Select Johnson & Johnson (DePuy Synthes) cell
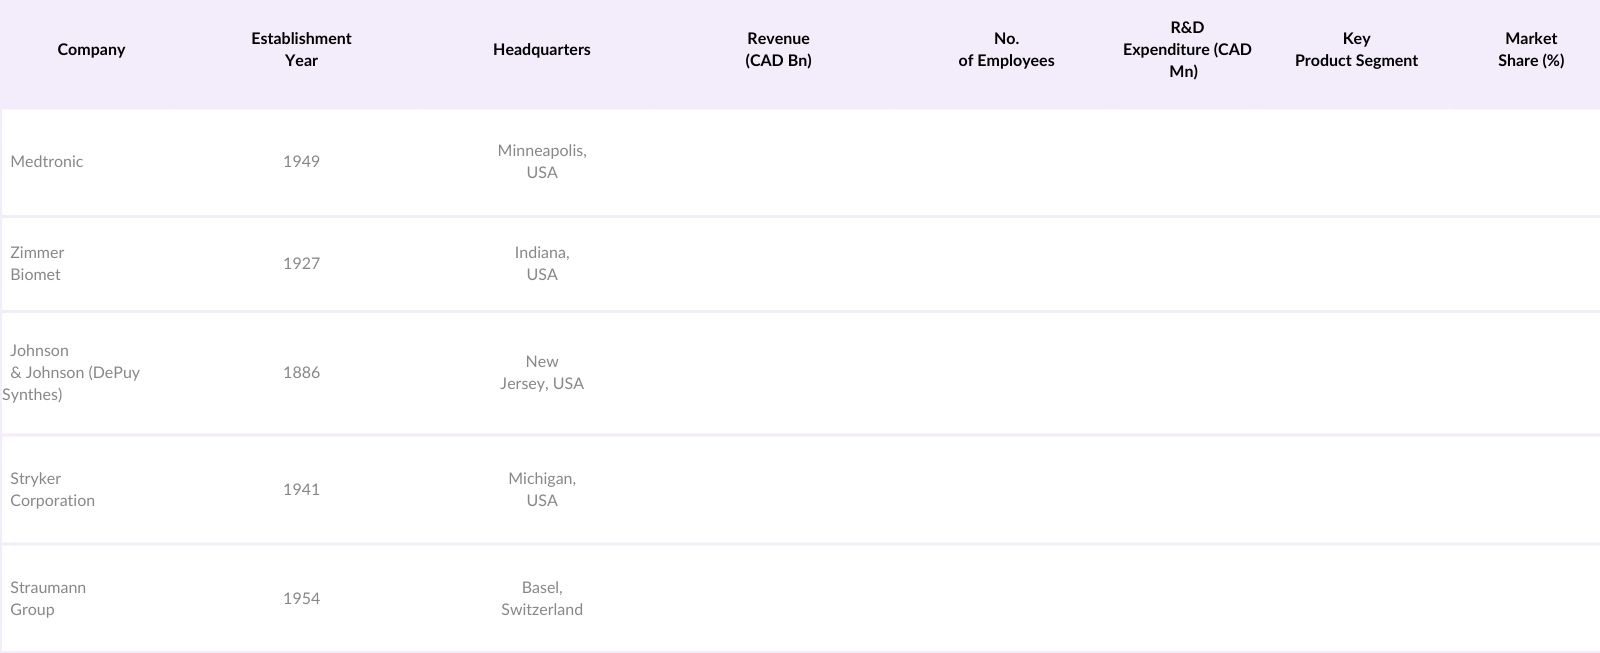1600x653 pixels. pyautogui.click(x=70, y=373)
